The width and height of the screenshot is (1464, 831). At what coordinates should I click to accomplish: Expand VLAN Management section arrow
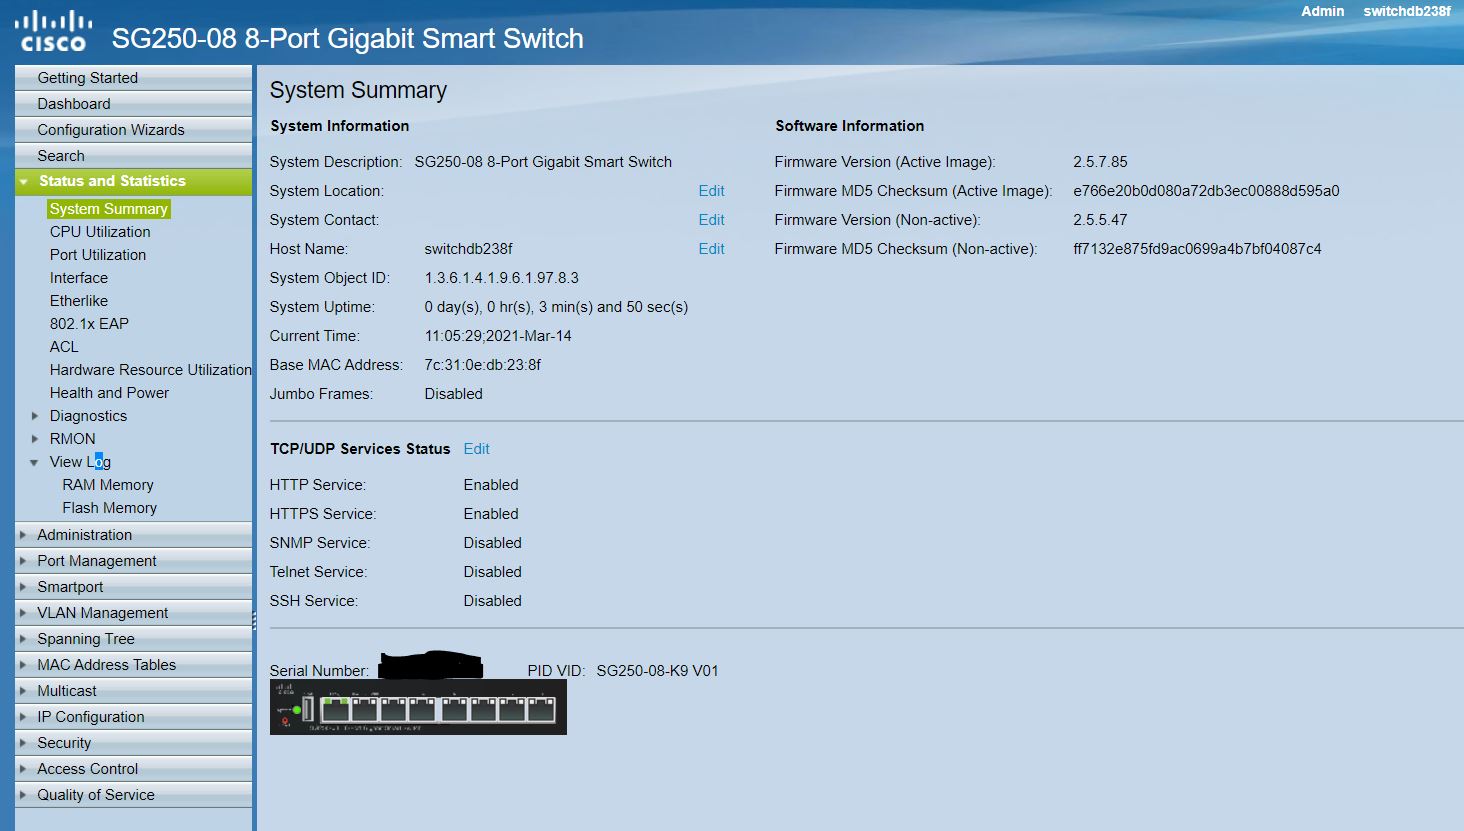tap(23, 613)
